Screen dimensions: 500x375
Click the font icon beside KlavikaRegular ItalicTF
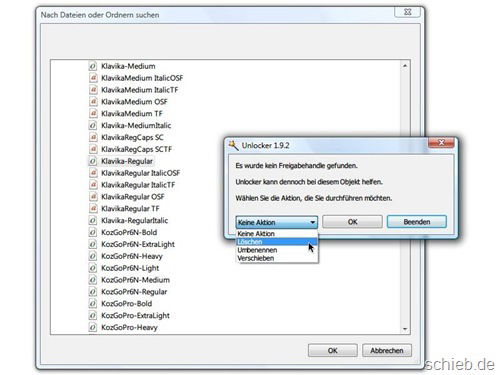pyautogui.click(x=93, y=185)
